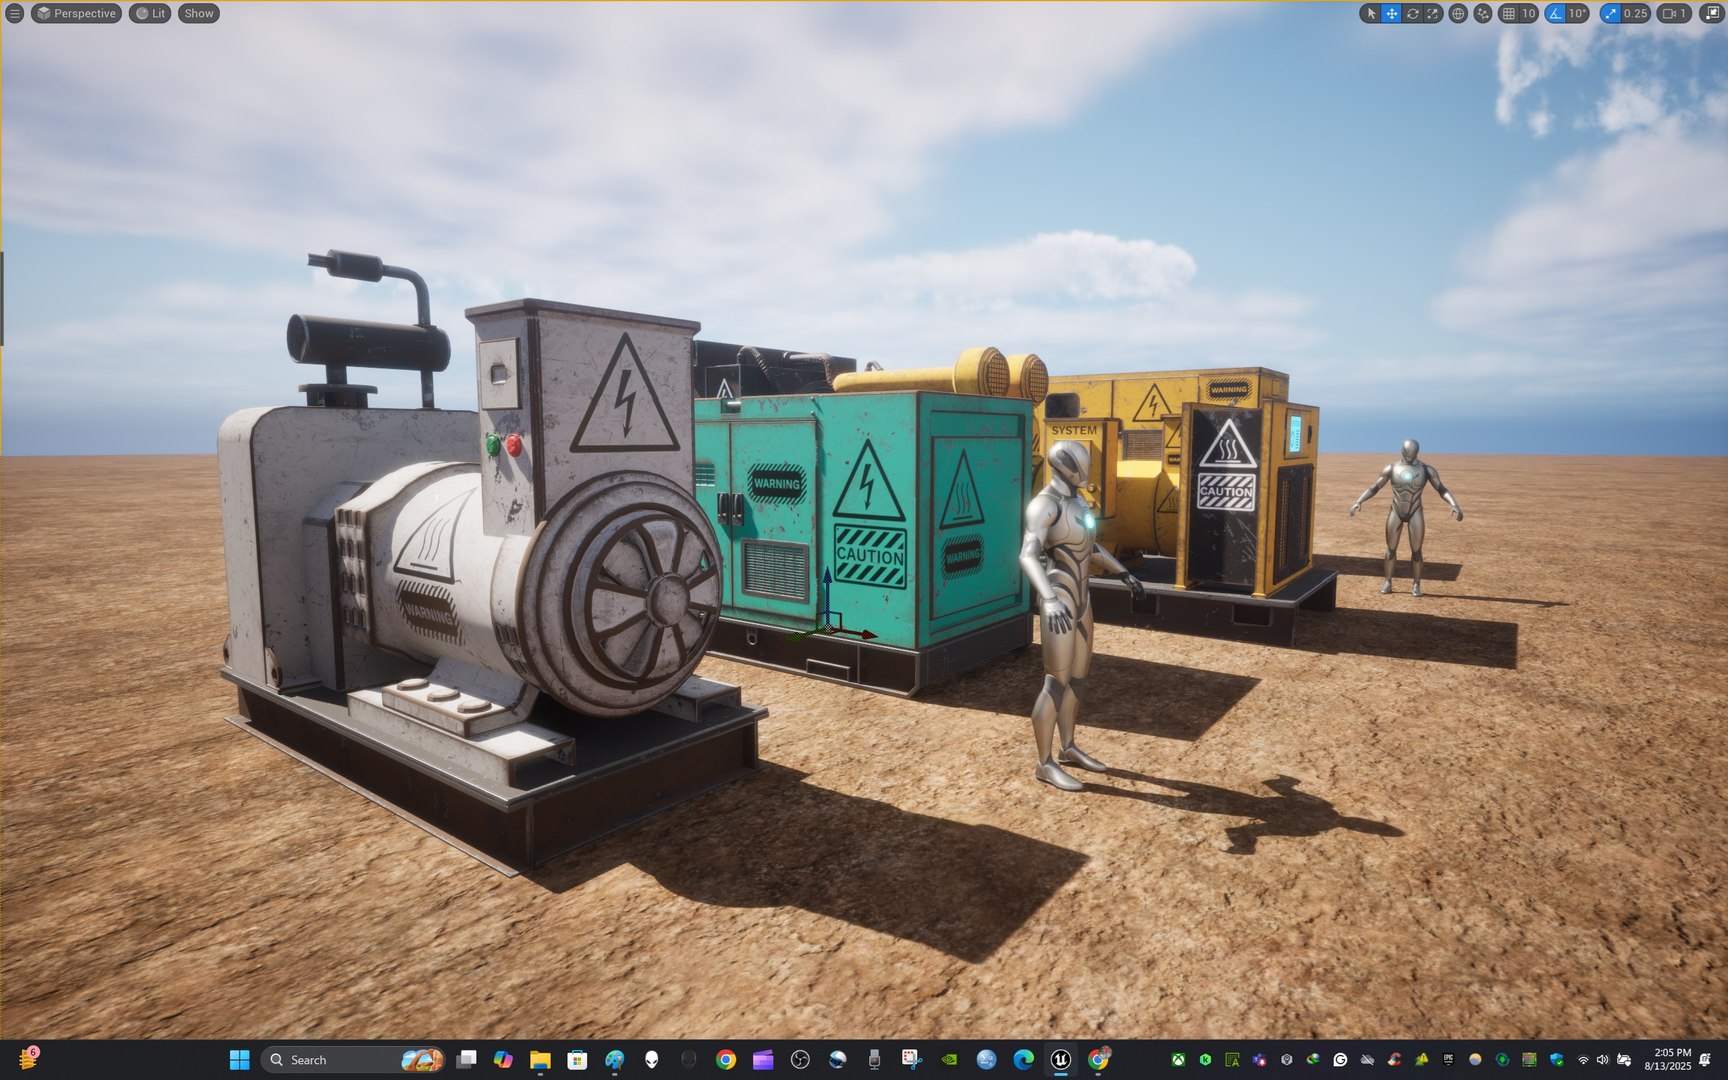Open the microphone app on taskbar
Screen dimensions: 1728x1080
[874, 1060]
